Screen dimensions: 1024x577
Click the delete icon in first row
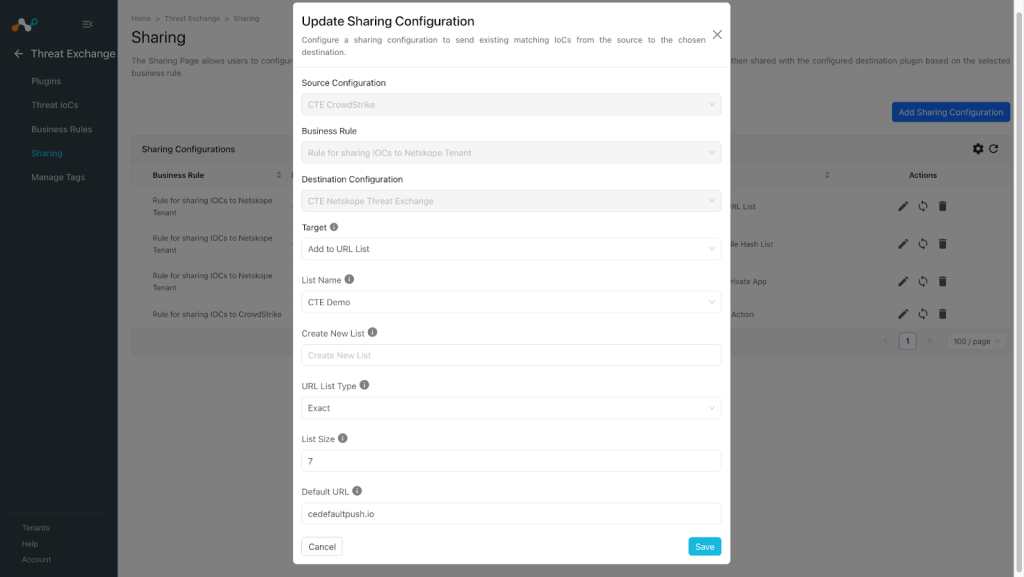(942, 206)
